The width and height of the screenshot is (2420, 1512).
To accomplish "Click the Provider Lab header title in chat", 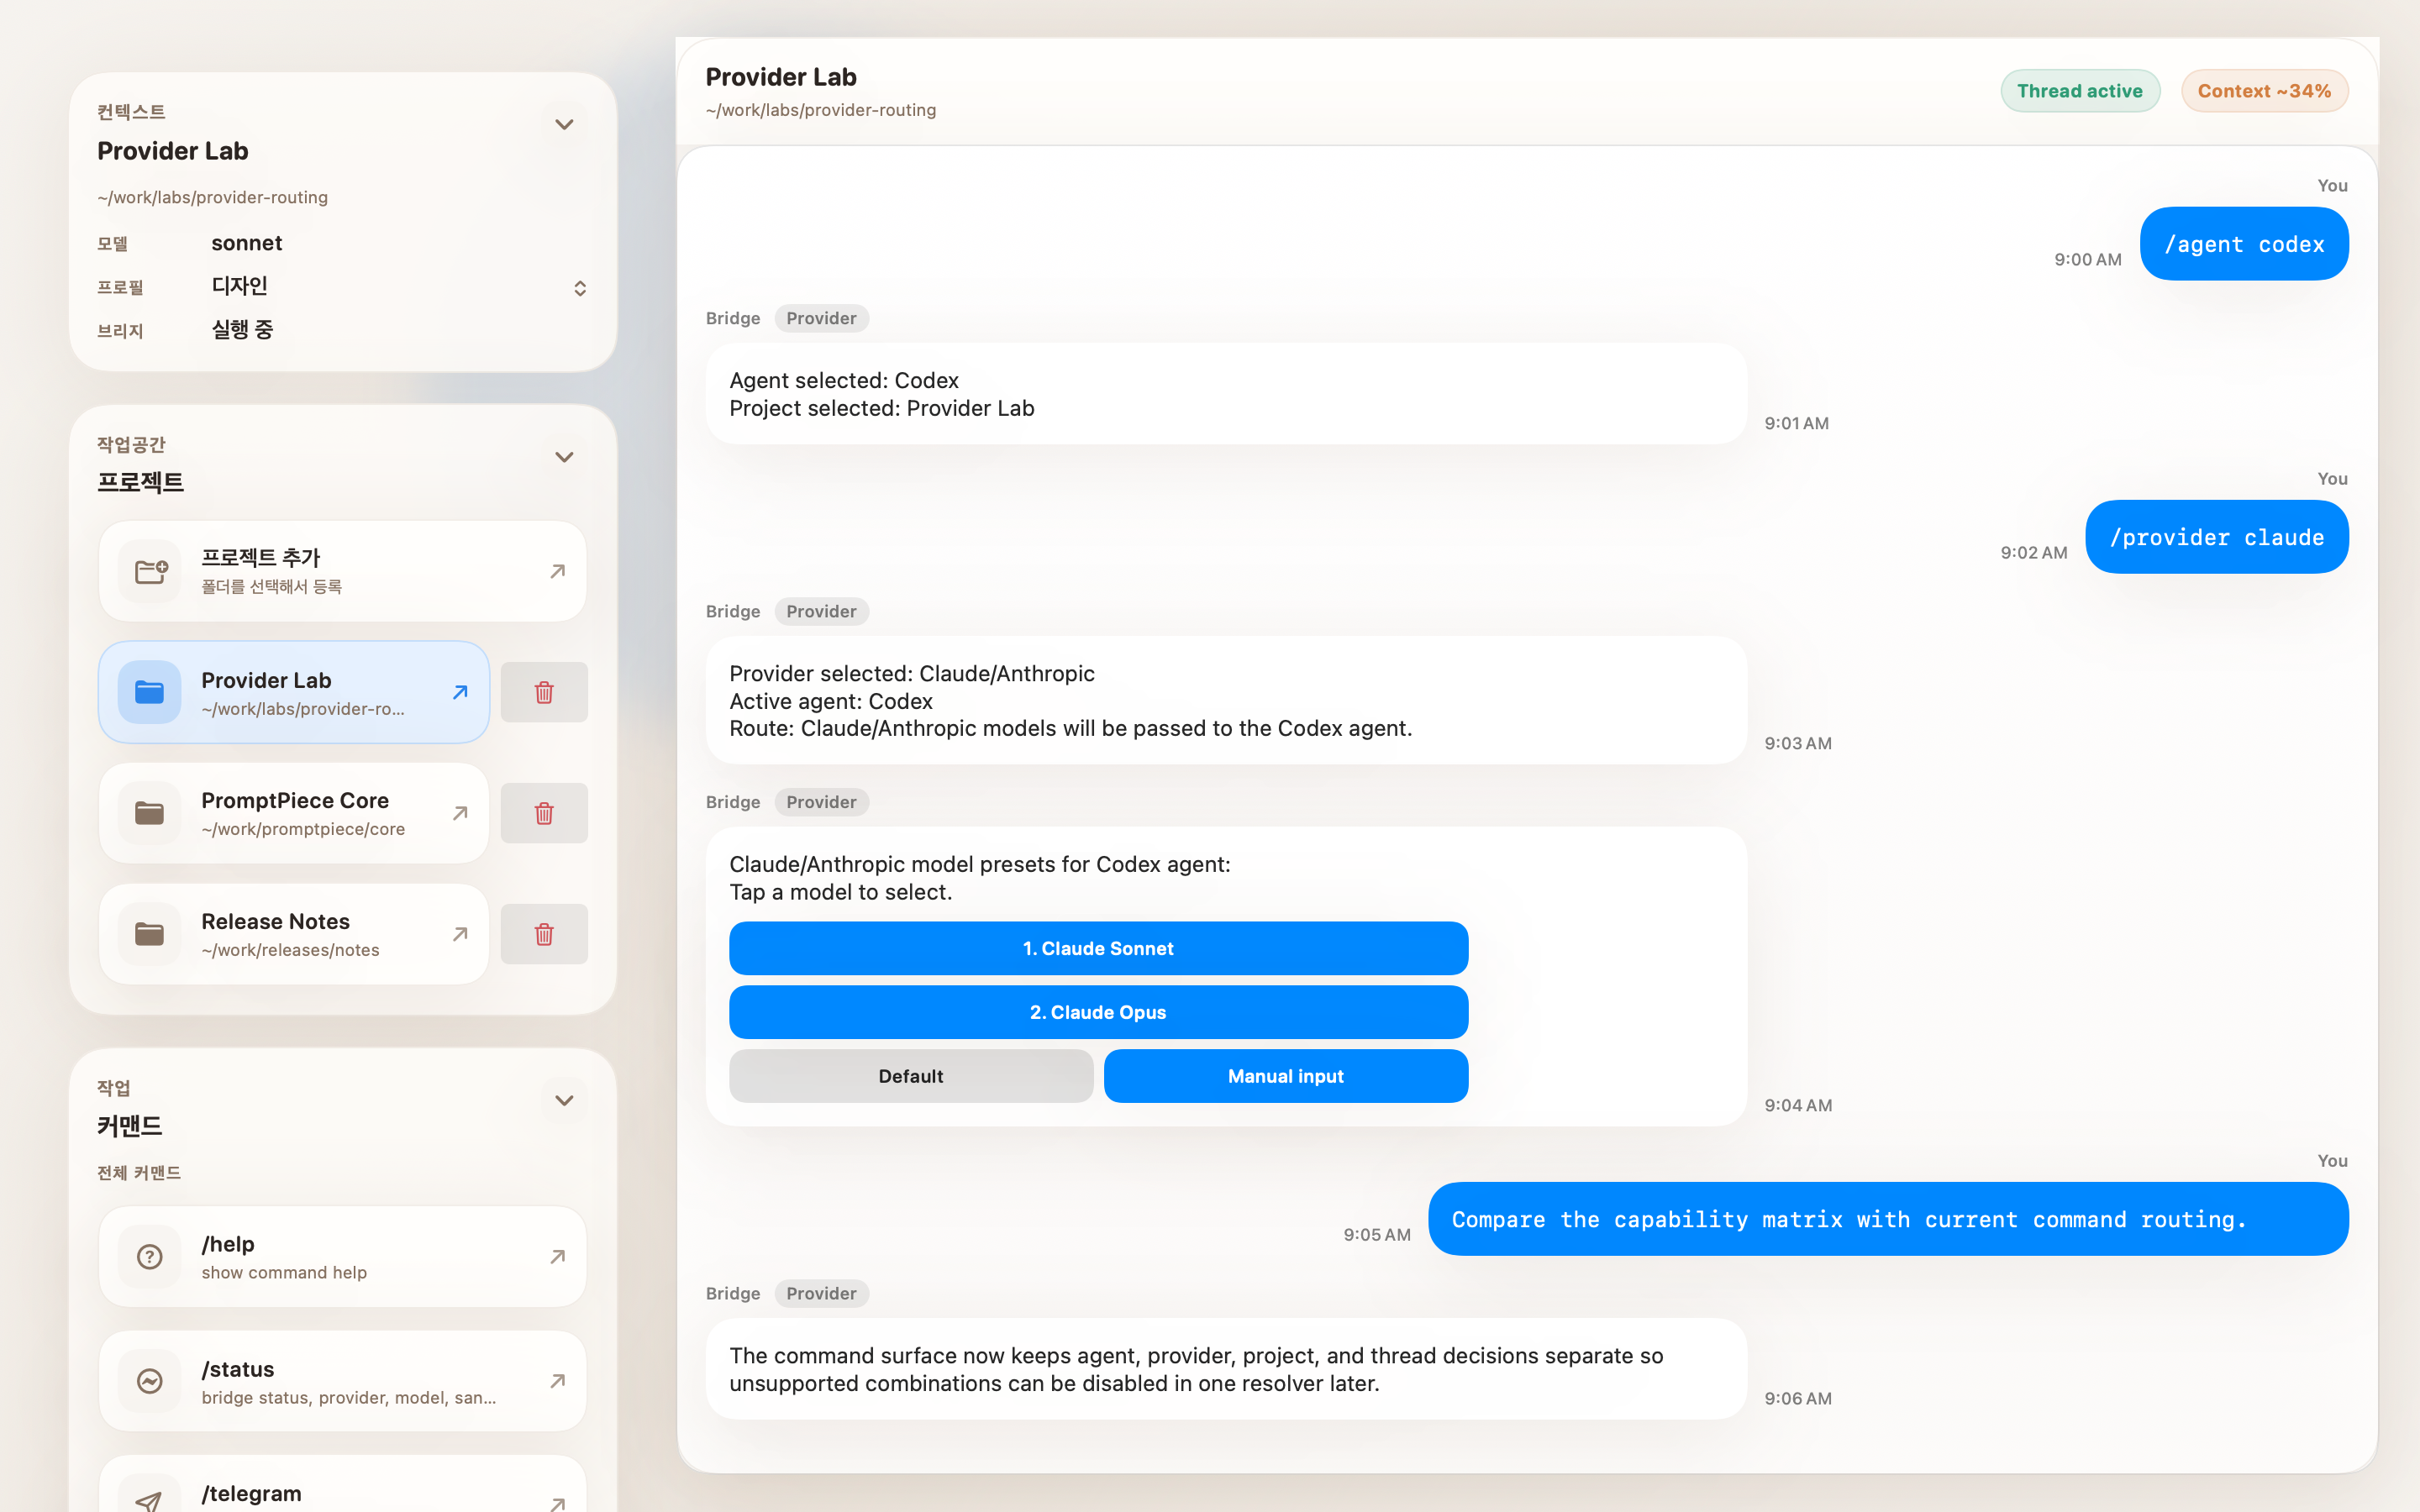I will coord(781,77).
